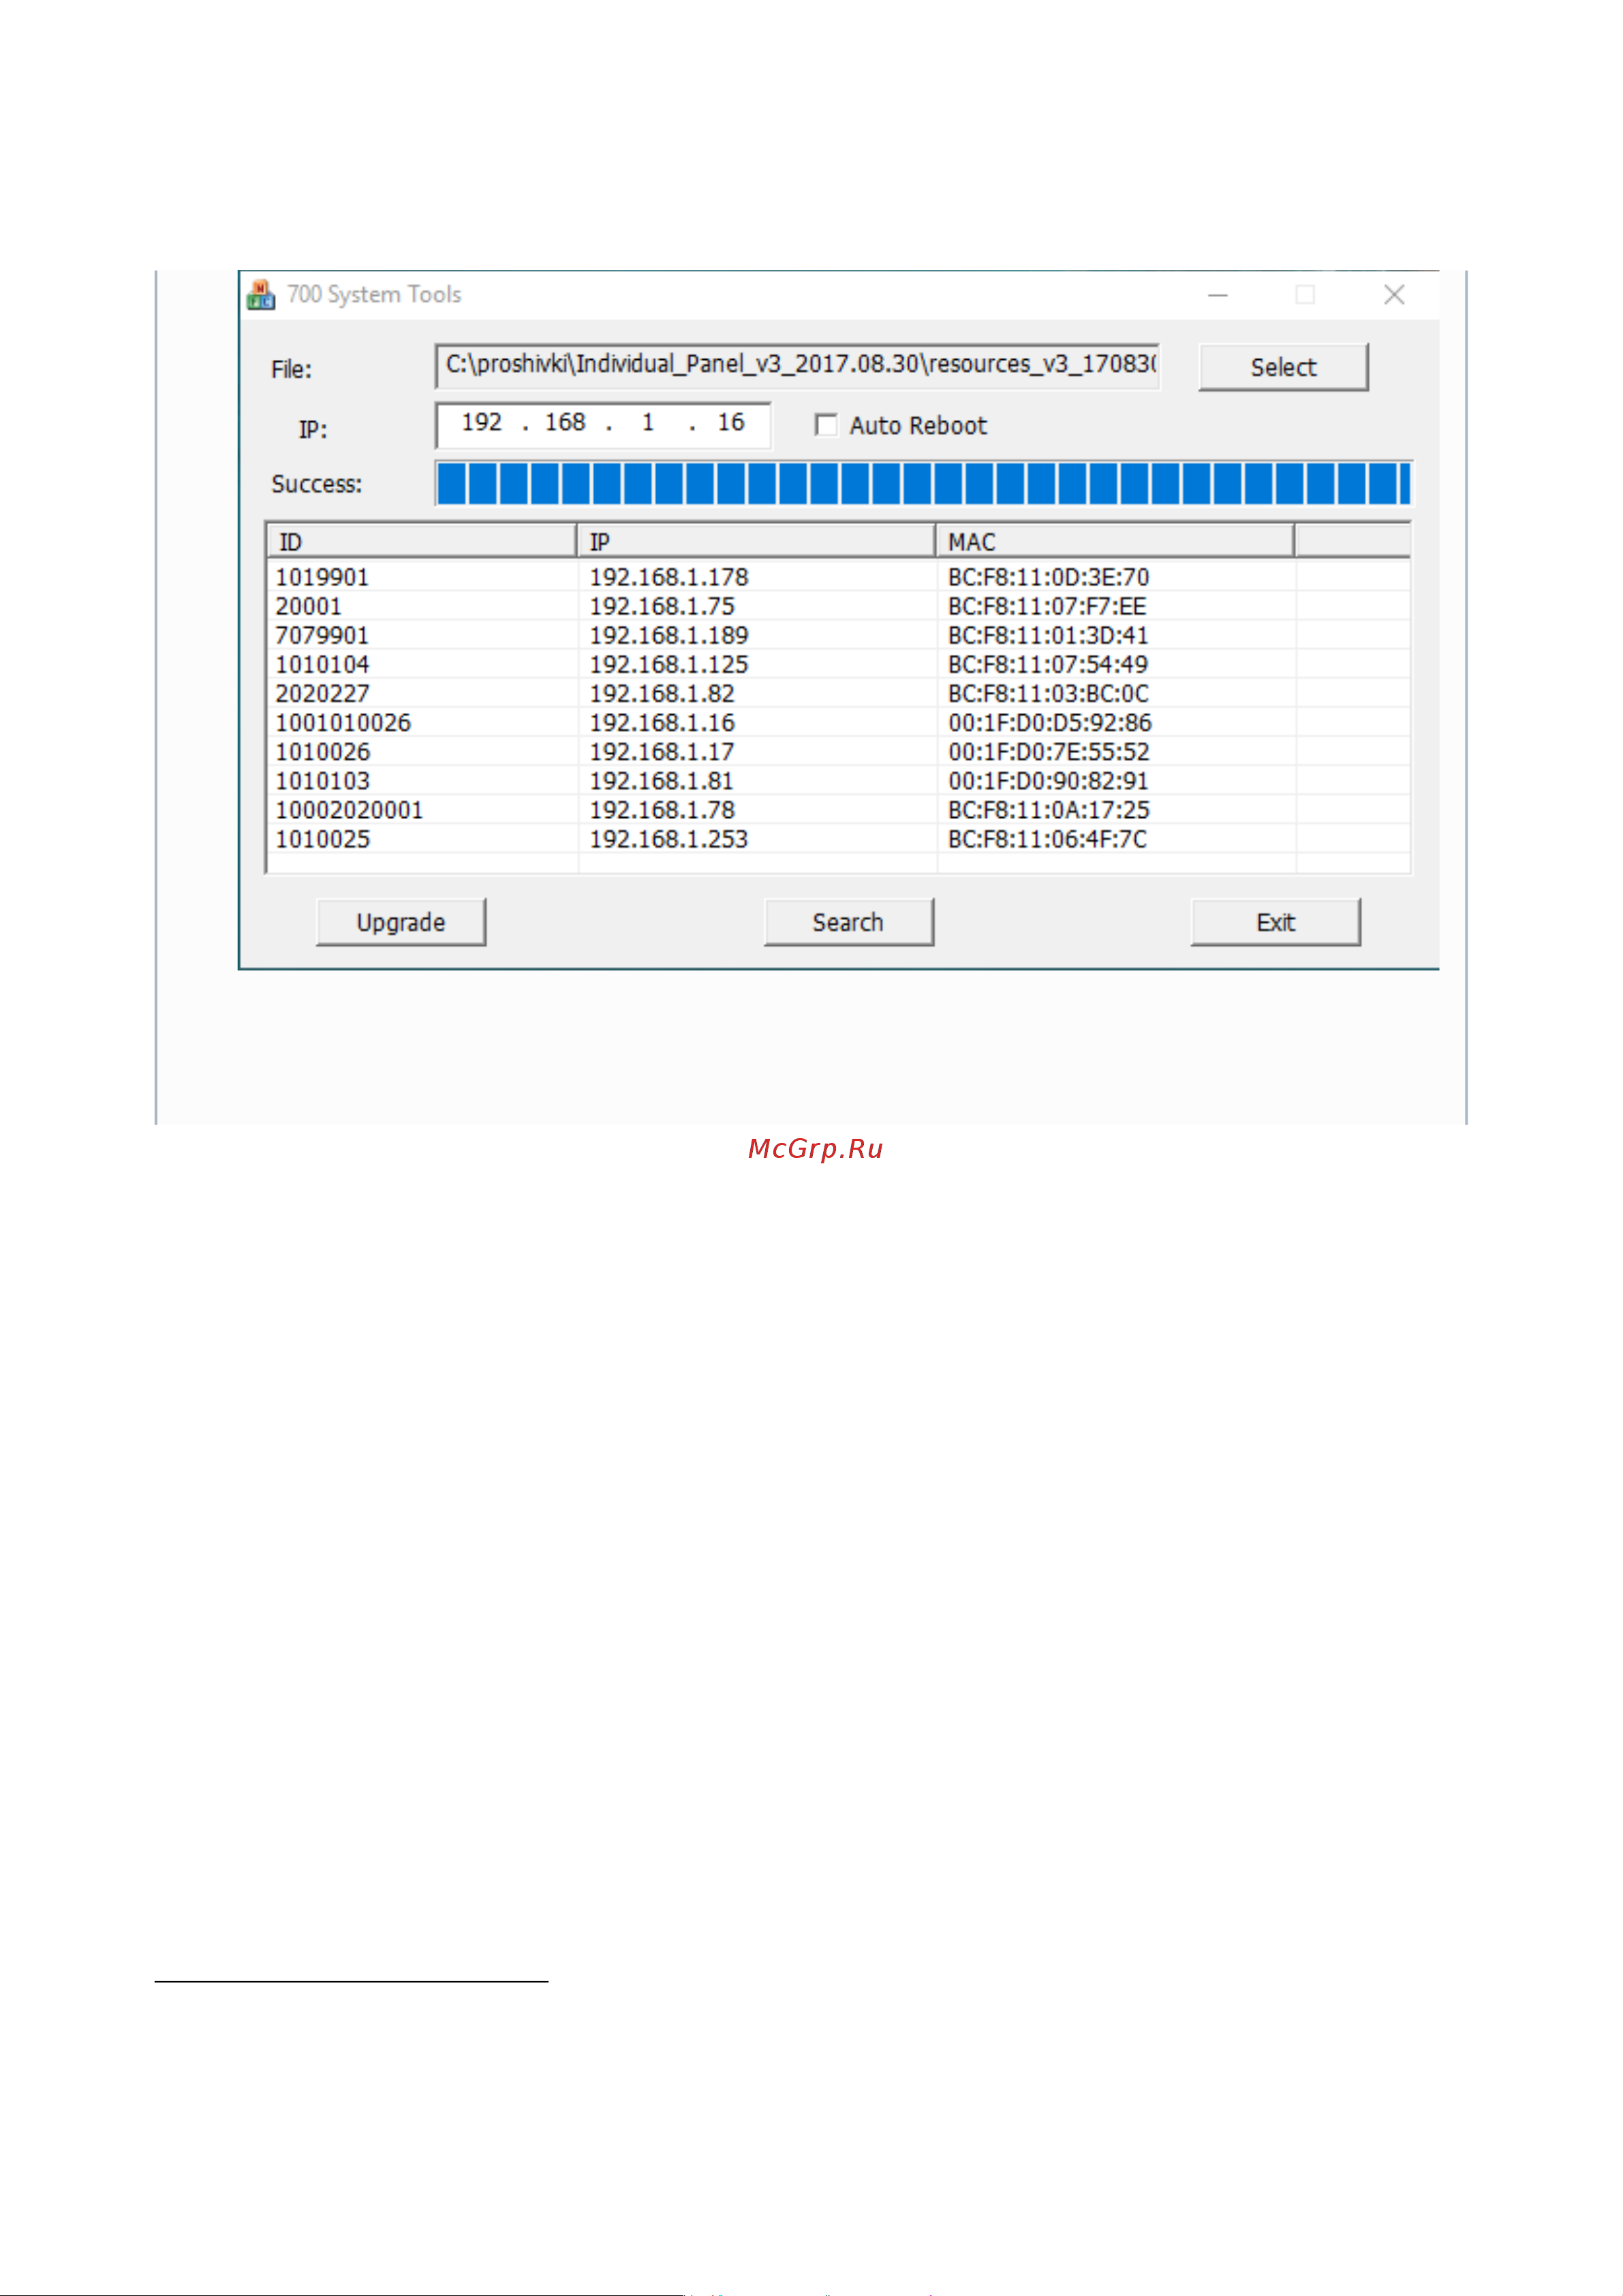Click IP cell 192.168.1.78
This screenshot has width=1623, height=2296.
point(662,809)
